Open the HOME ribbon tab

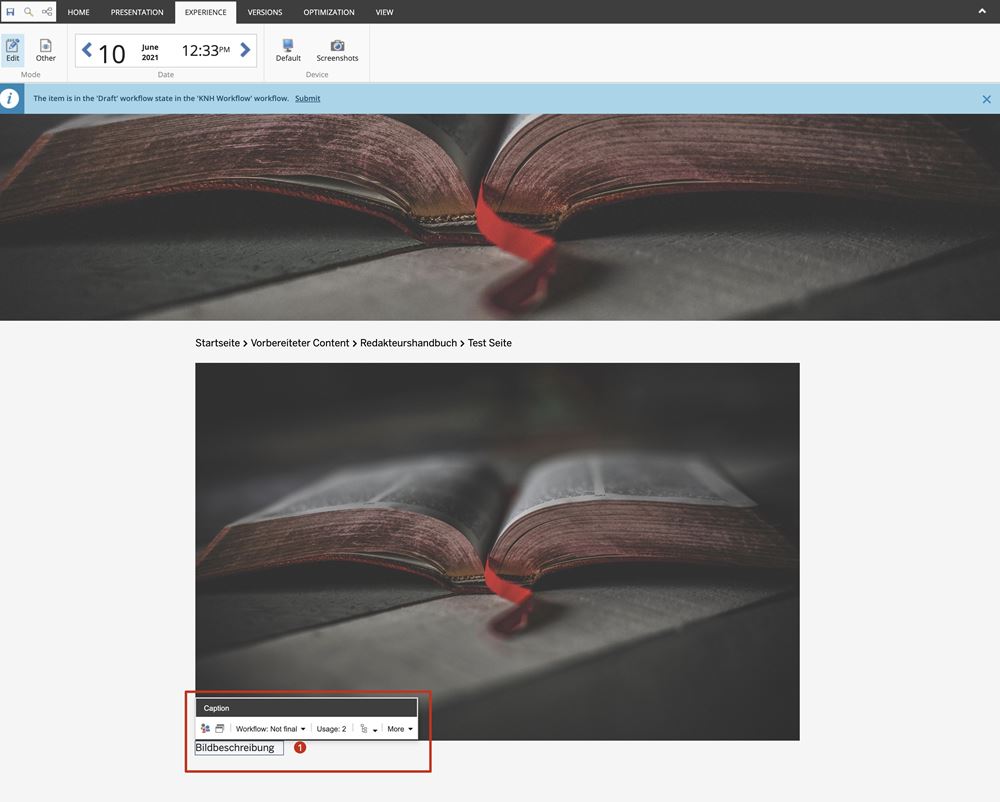78,12
